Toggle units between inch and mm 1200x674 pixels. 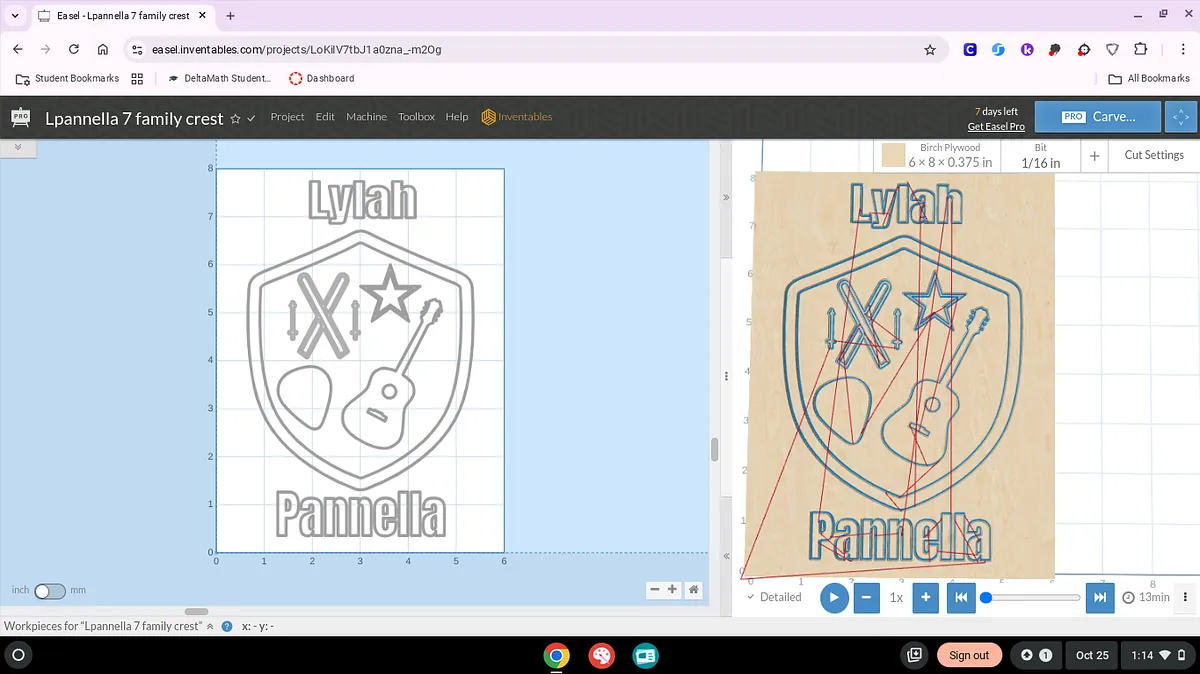[x=49, y=591]
